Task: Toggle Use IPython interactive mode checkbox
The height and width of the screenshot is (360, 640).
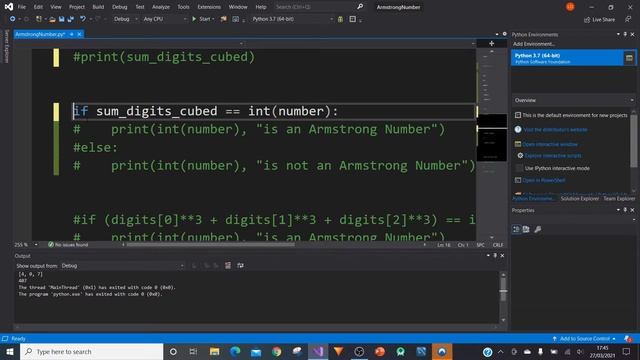Action: pyautogui.click(x=519, y=168)
